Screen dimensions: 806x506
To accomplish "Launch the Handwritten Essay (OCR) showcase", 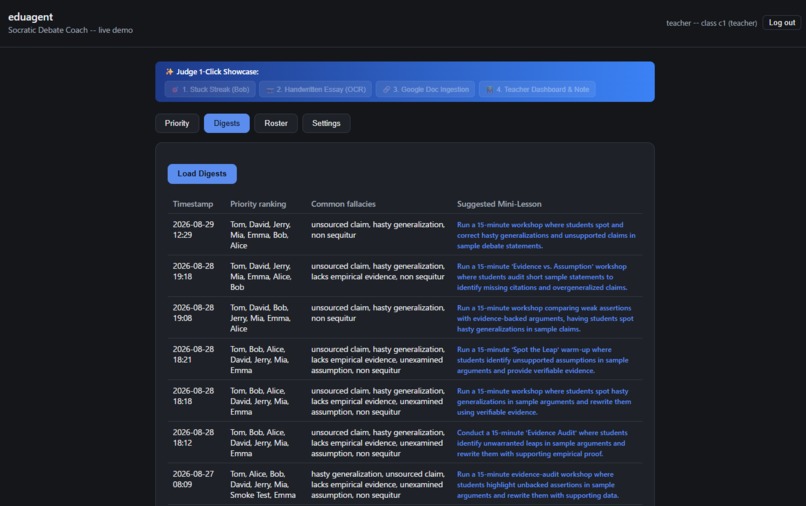I will click(316, 89).
